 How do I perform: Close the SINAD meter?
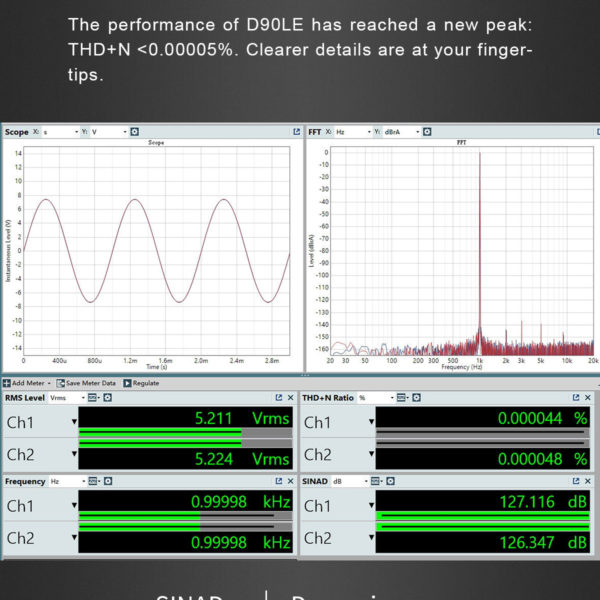coord(588,481)
